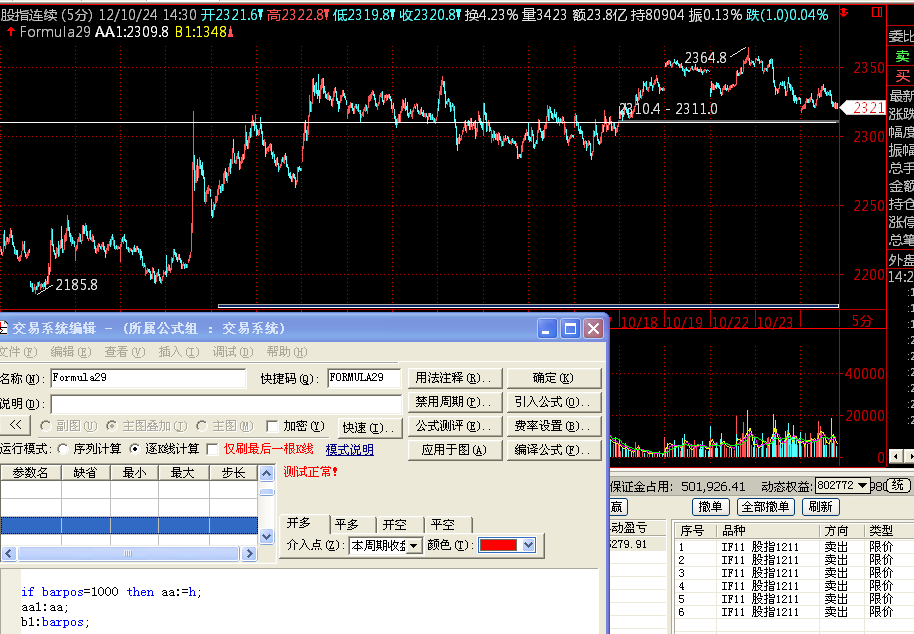Viewport: 914px width, 634px height.
Task: Click the parameter table scroll-down arrow
Action: point(266,536)
